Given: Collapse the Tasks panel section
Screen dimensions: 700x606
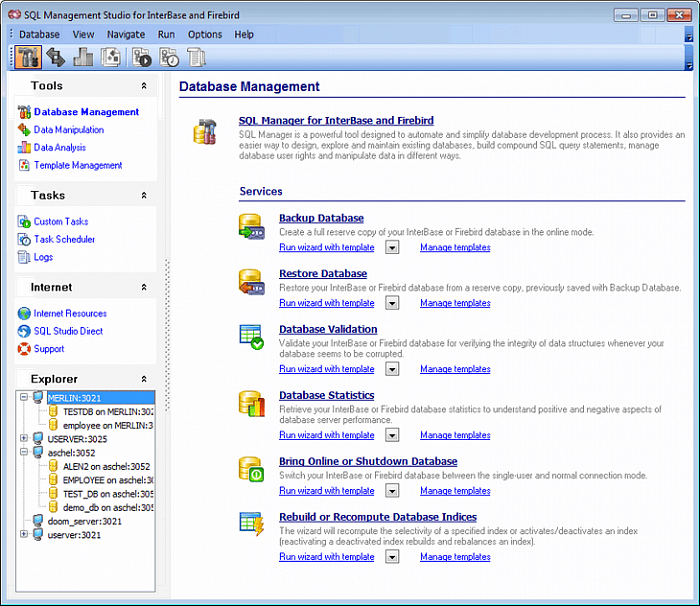Looking at the screenshot, I should [x=144, y=196].
